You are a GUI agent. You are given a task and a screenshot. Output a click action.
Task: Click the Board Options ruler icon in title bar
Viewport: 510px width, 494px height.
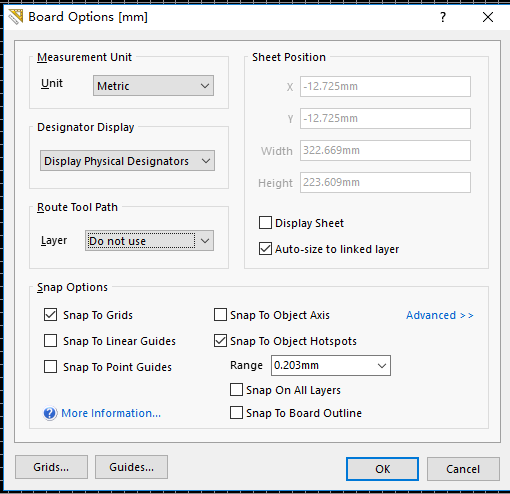15,17
